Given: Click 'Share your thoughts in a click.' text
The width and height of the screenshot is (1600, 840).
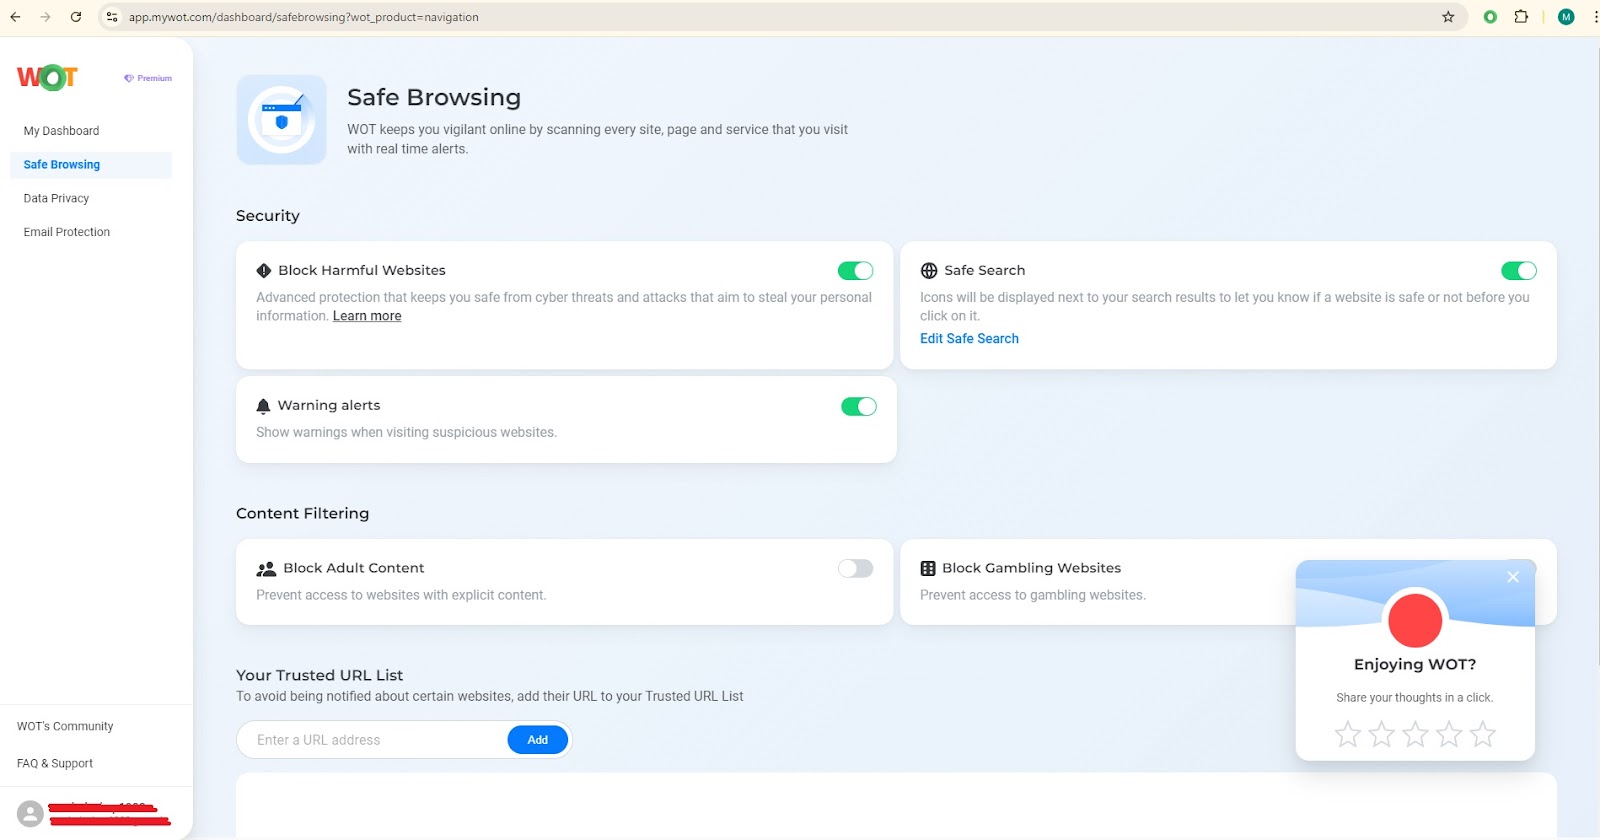Looking at the screenshot, I should click(x=1415, y=698).
